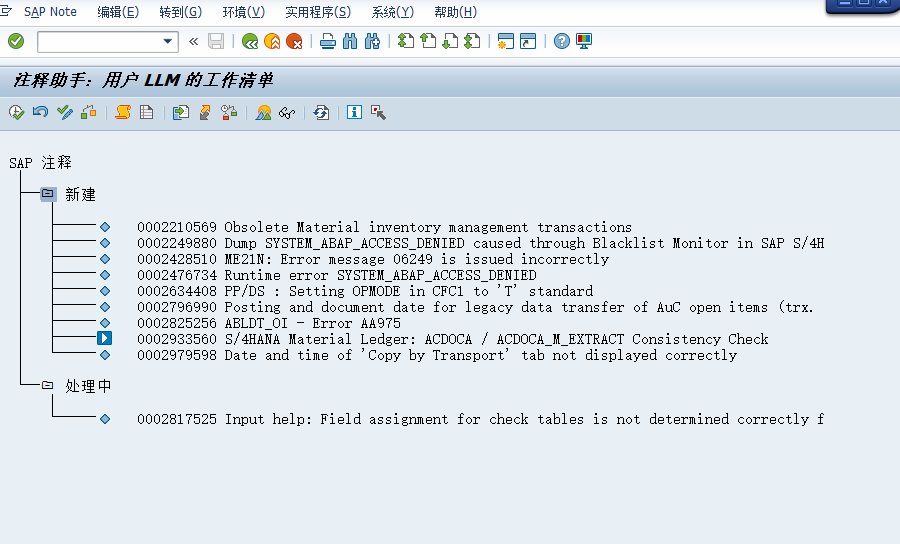Open Help via question mark icon

[561, 41]
